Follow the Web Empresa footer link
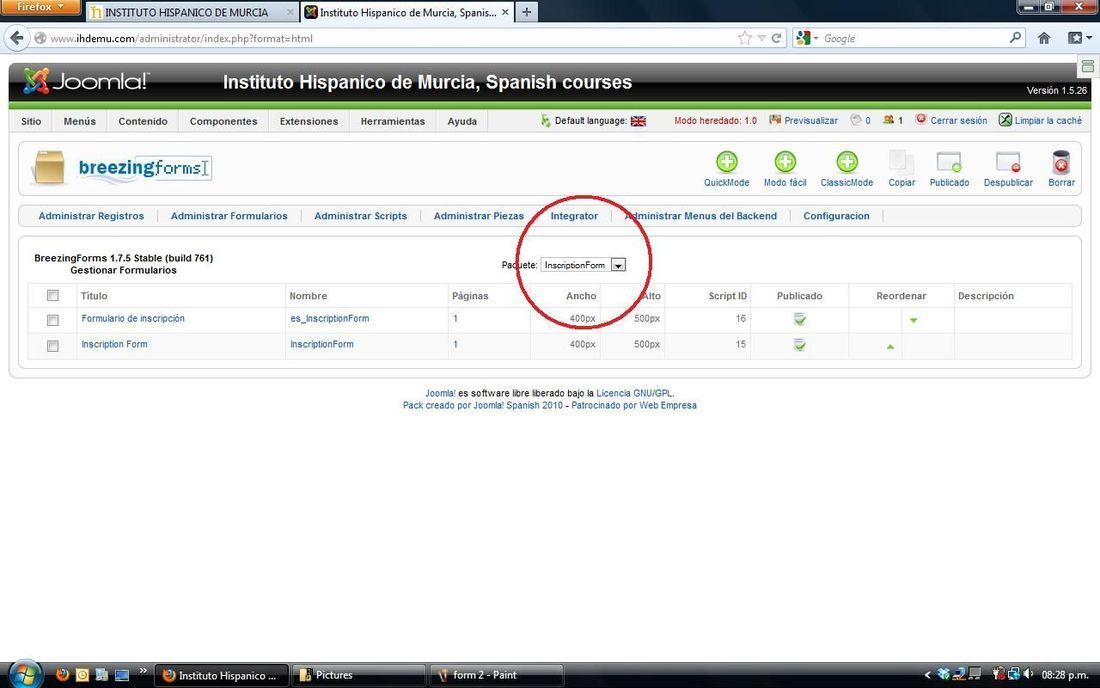 667,405
